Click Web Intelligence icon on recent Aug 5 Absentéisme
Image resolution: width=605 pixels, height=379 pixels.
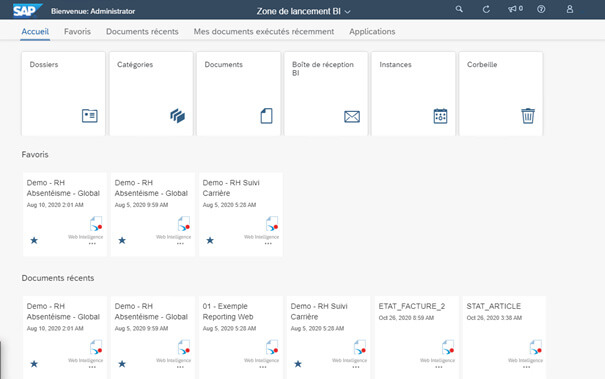point(184,347)
